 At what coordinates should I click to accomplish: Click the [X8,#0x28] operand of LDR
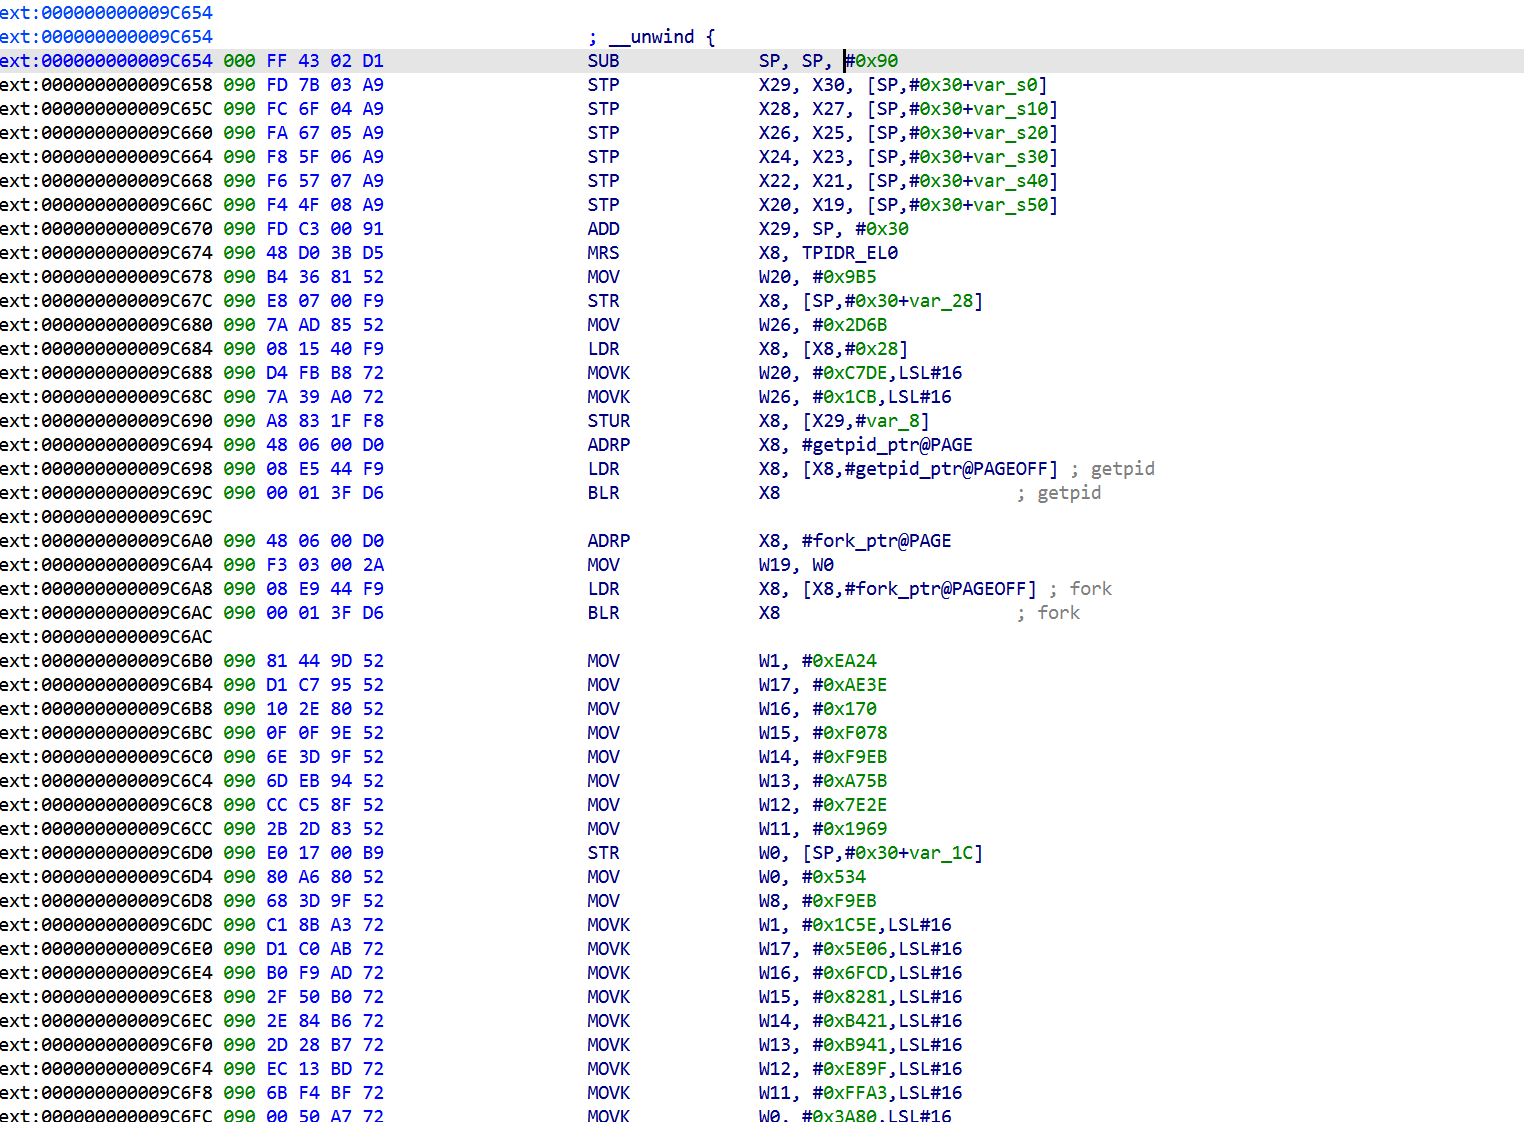[x=856, y=349]
